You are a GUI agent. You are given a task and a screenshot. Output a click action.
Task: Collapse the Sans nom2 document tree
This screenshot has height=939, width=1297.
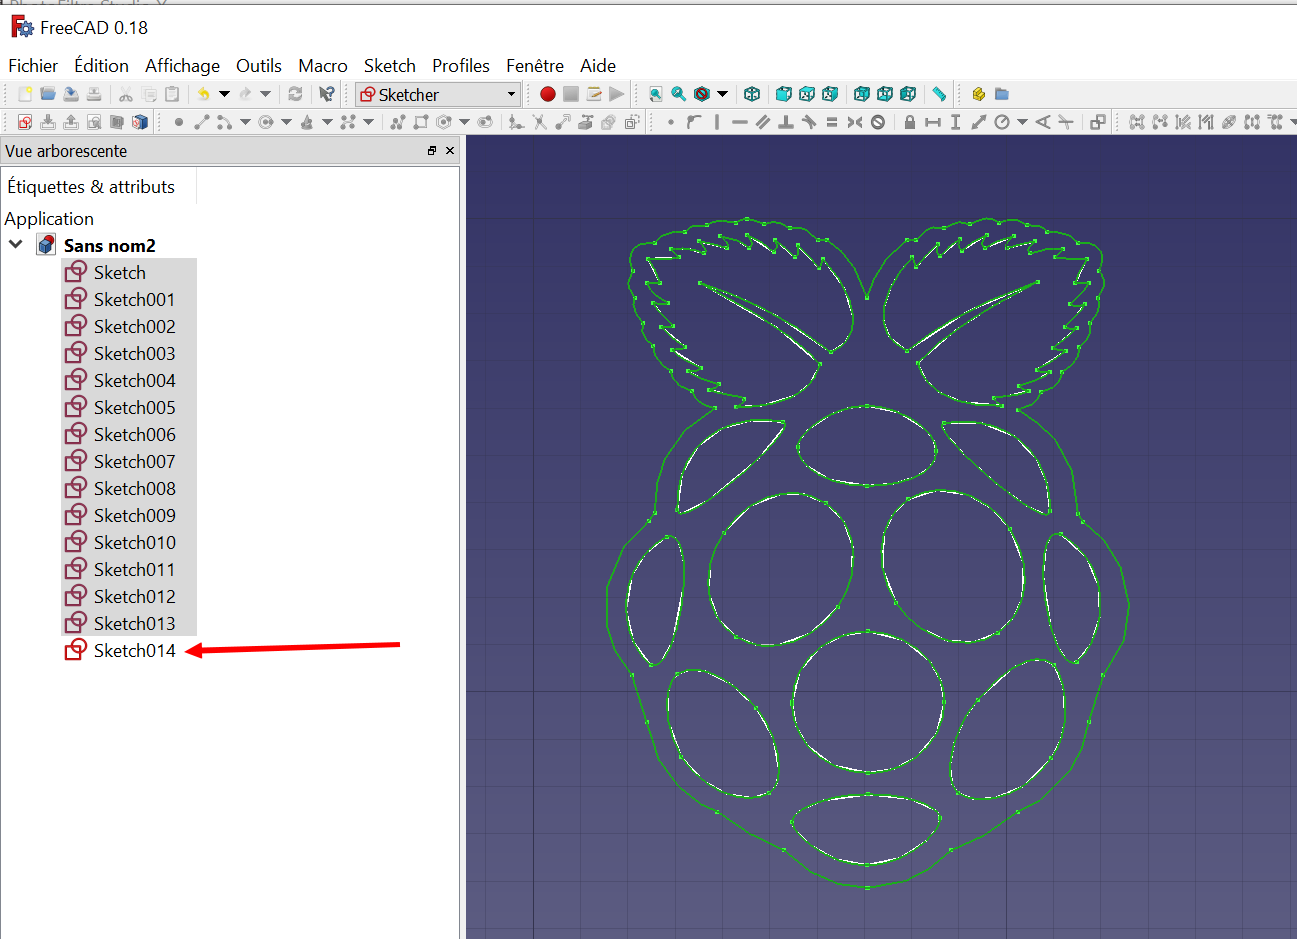click(x=16, y=244)
